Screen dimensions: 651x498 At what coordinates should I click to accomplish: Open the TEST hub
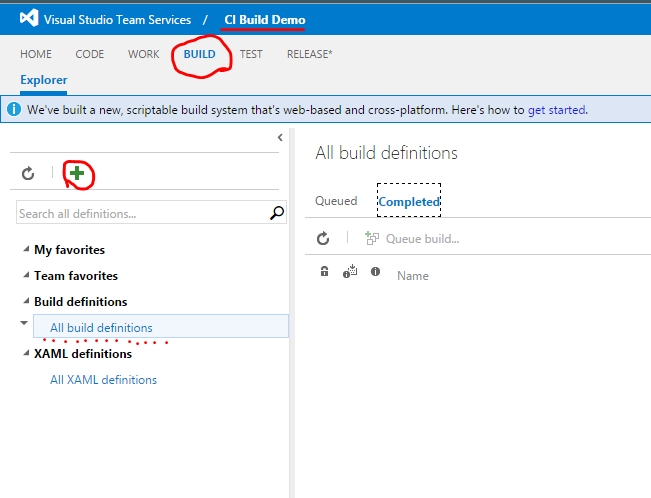pos(251,54)
